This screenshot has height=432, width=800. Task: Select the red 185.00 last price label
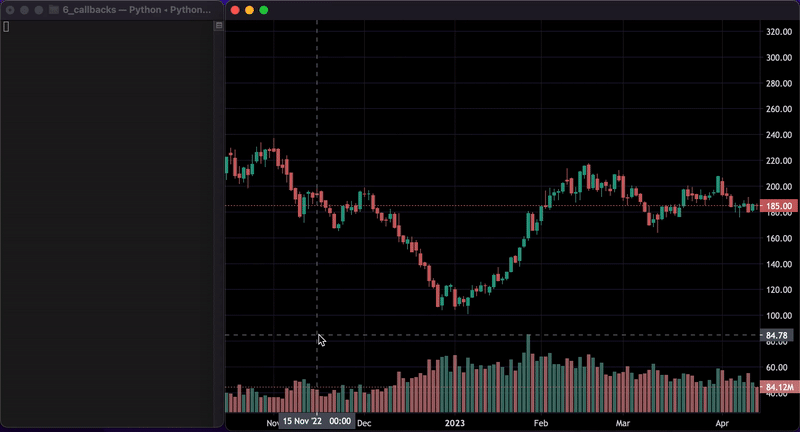tap(778, 206)
